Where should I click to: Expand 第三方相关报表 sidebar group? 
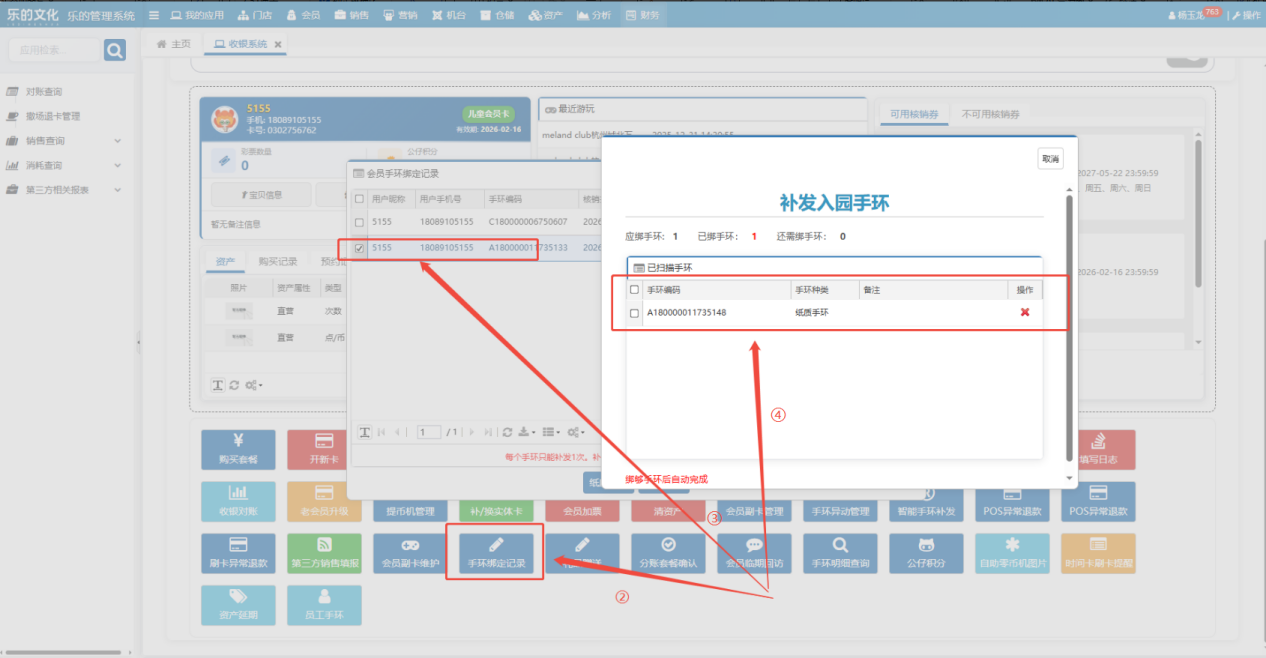coord(70,190)
